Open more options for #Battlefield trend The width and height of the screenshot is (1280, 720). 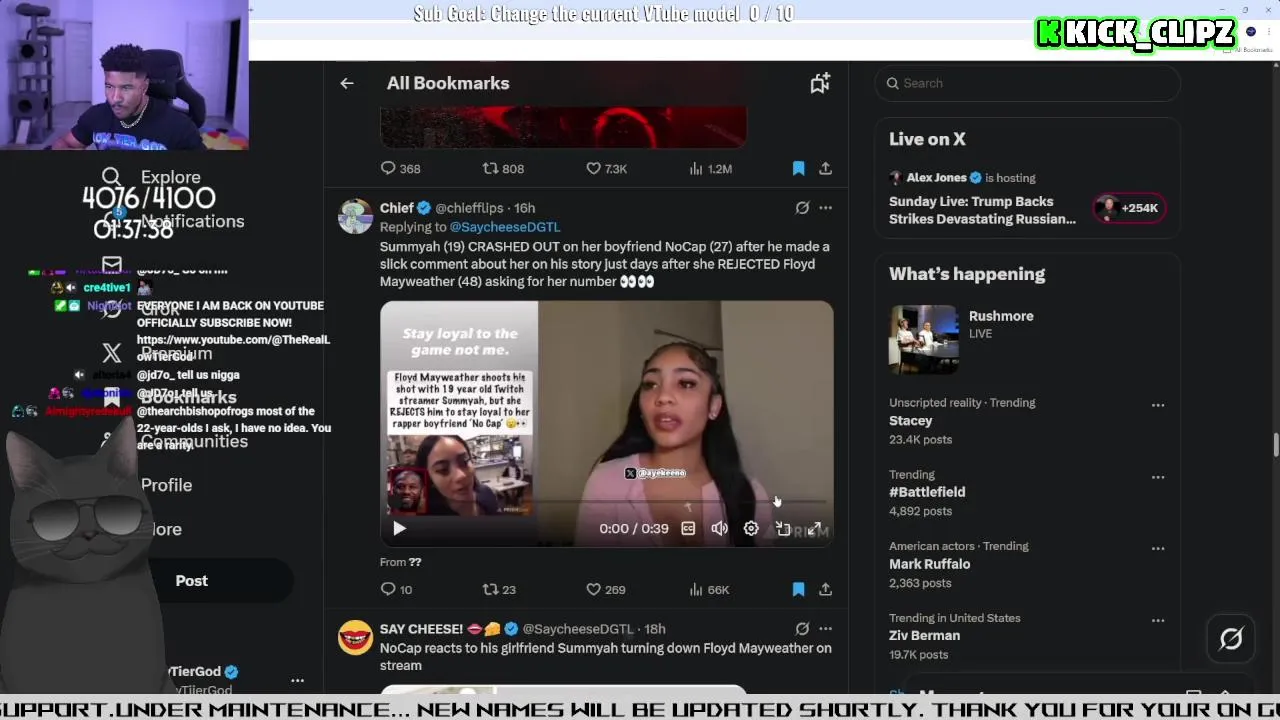[1158, 477]
